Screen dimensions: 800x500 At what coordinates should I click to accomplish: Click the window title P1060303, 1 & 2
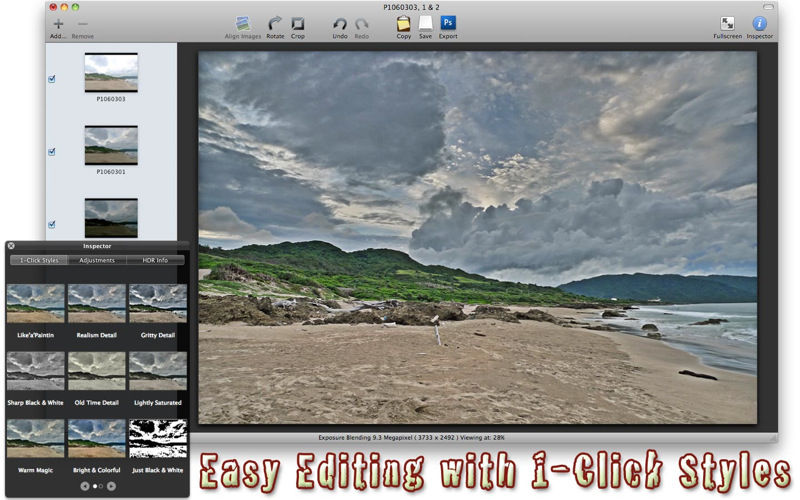pos(411,7)
